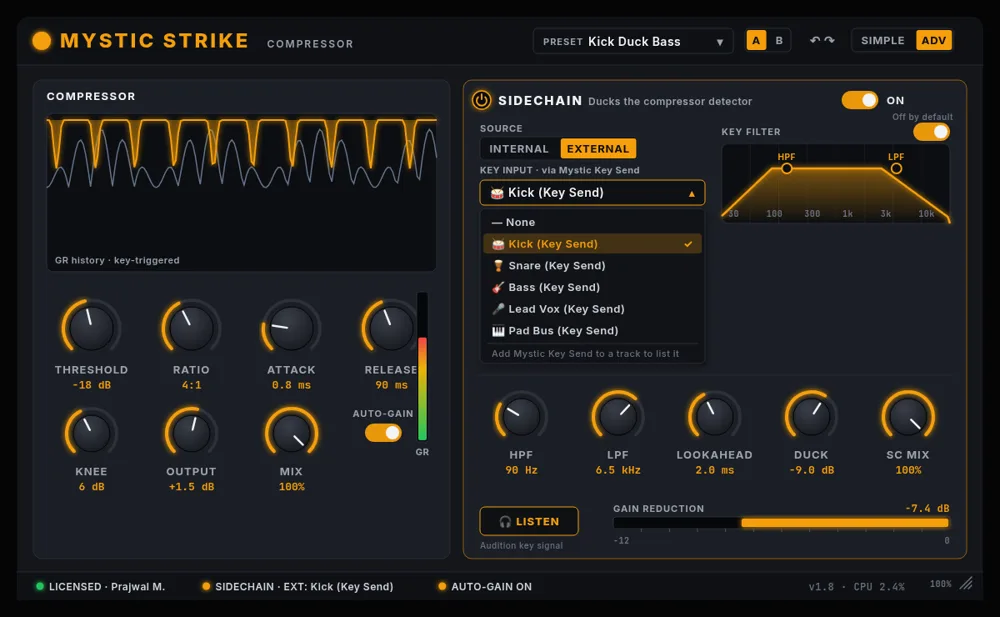Screen dimensions: 1000x617
Task: Click the Knee knob
Action: pyautogui.click(x=91, y=433)
